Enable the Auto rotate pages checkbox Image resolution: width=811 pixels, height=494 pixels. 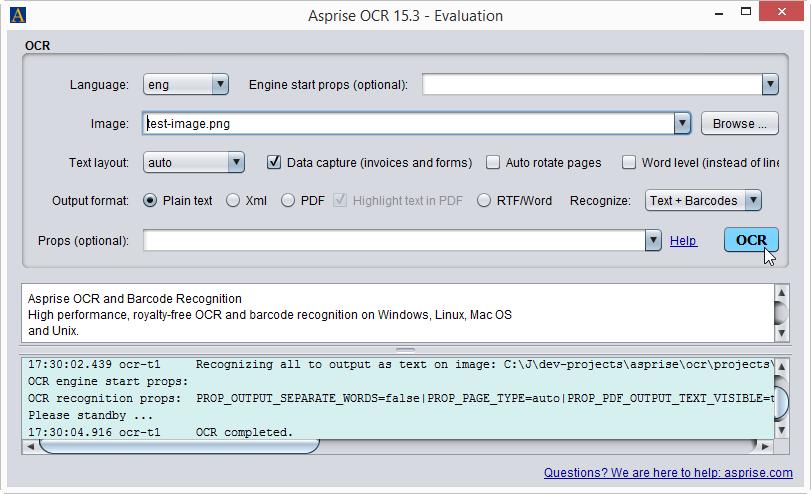[x=493, y=162]
